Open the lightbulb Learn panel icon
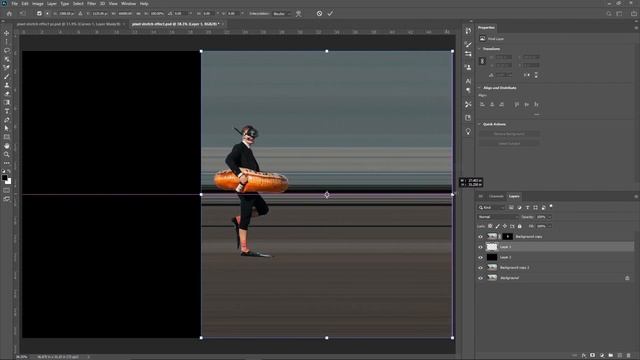Screen dimensions: 640x360 point(468,131)
